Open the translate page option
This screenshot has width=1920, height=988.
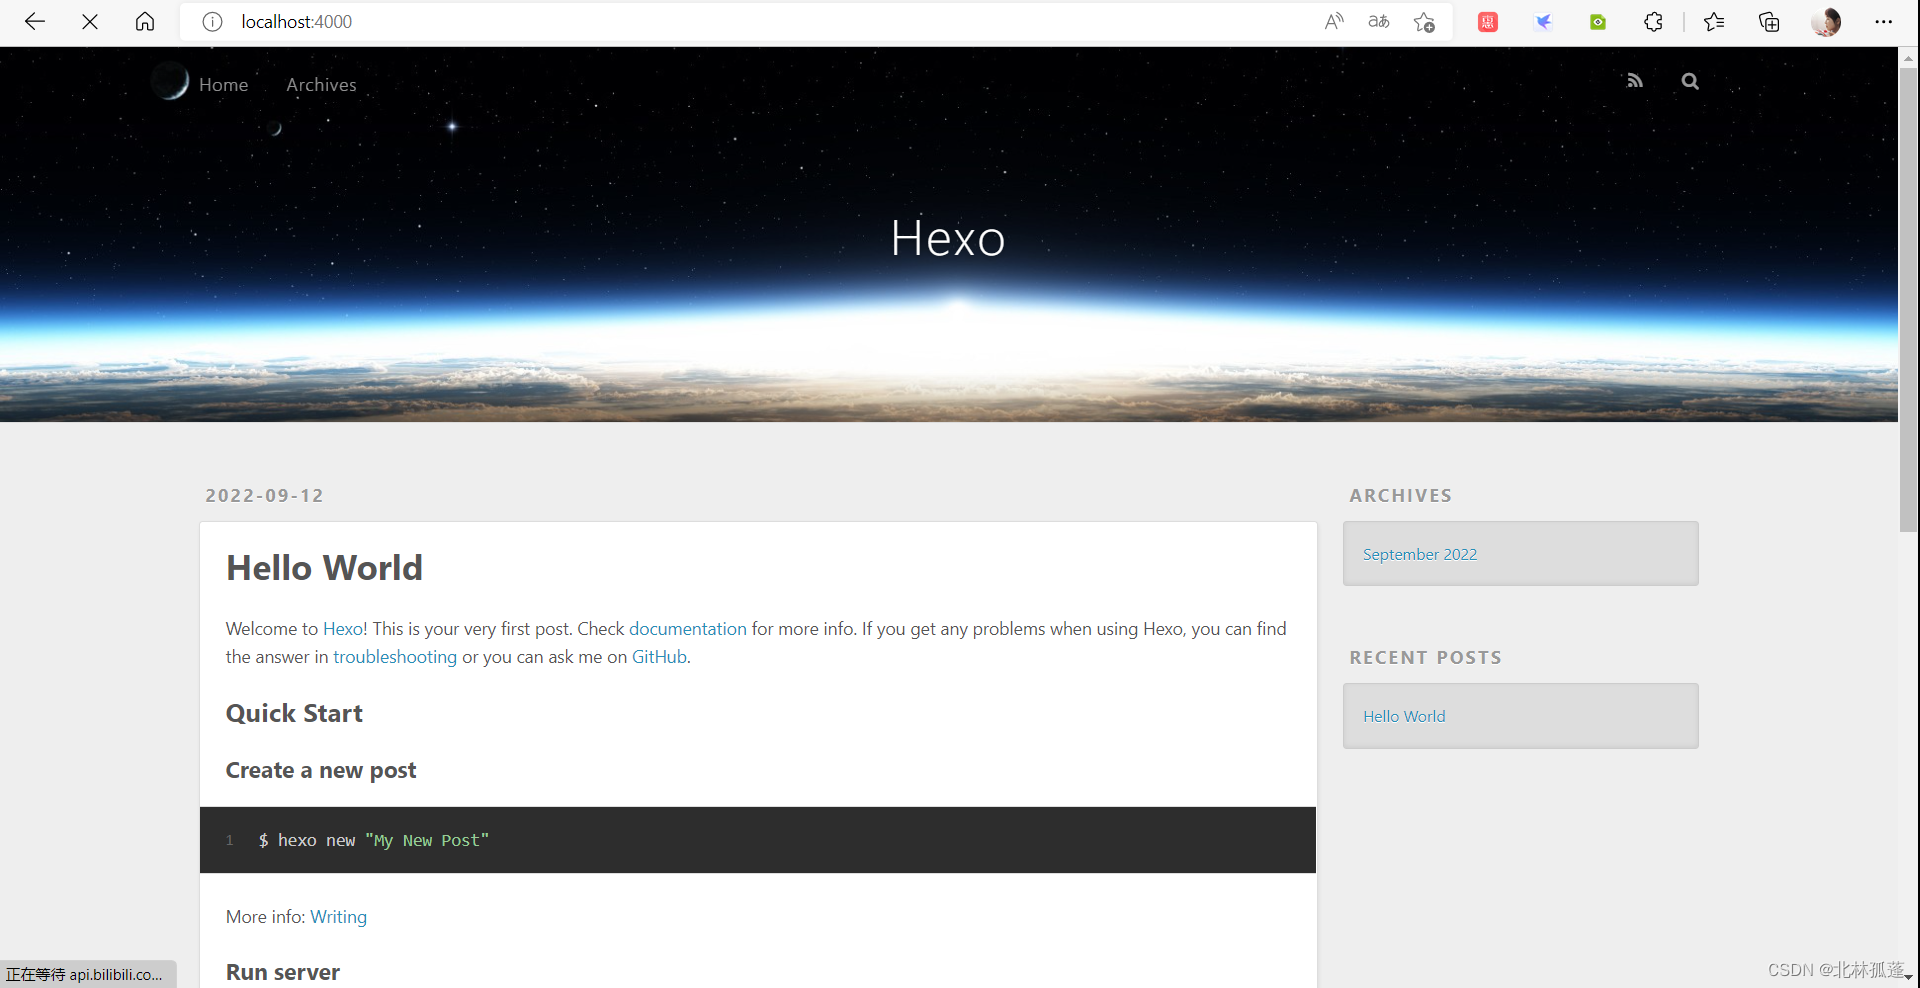1379,22
